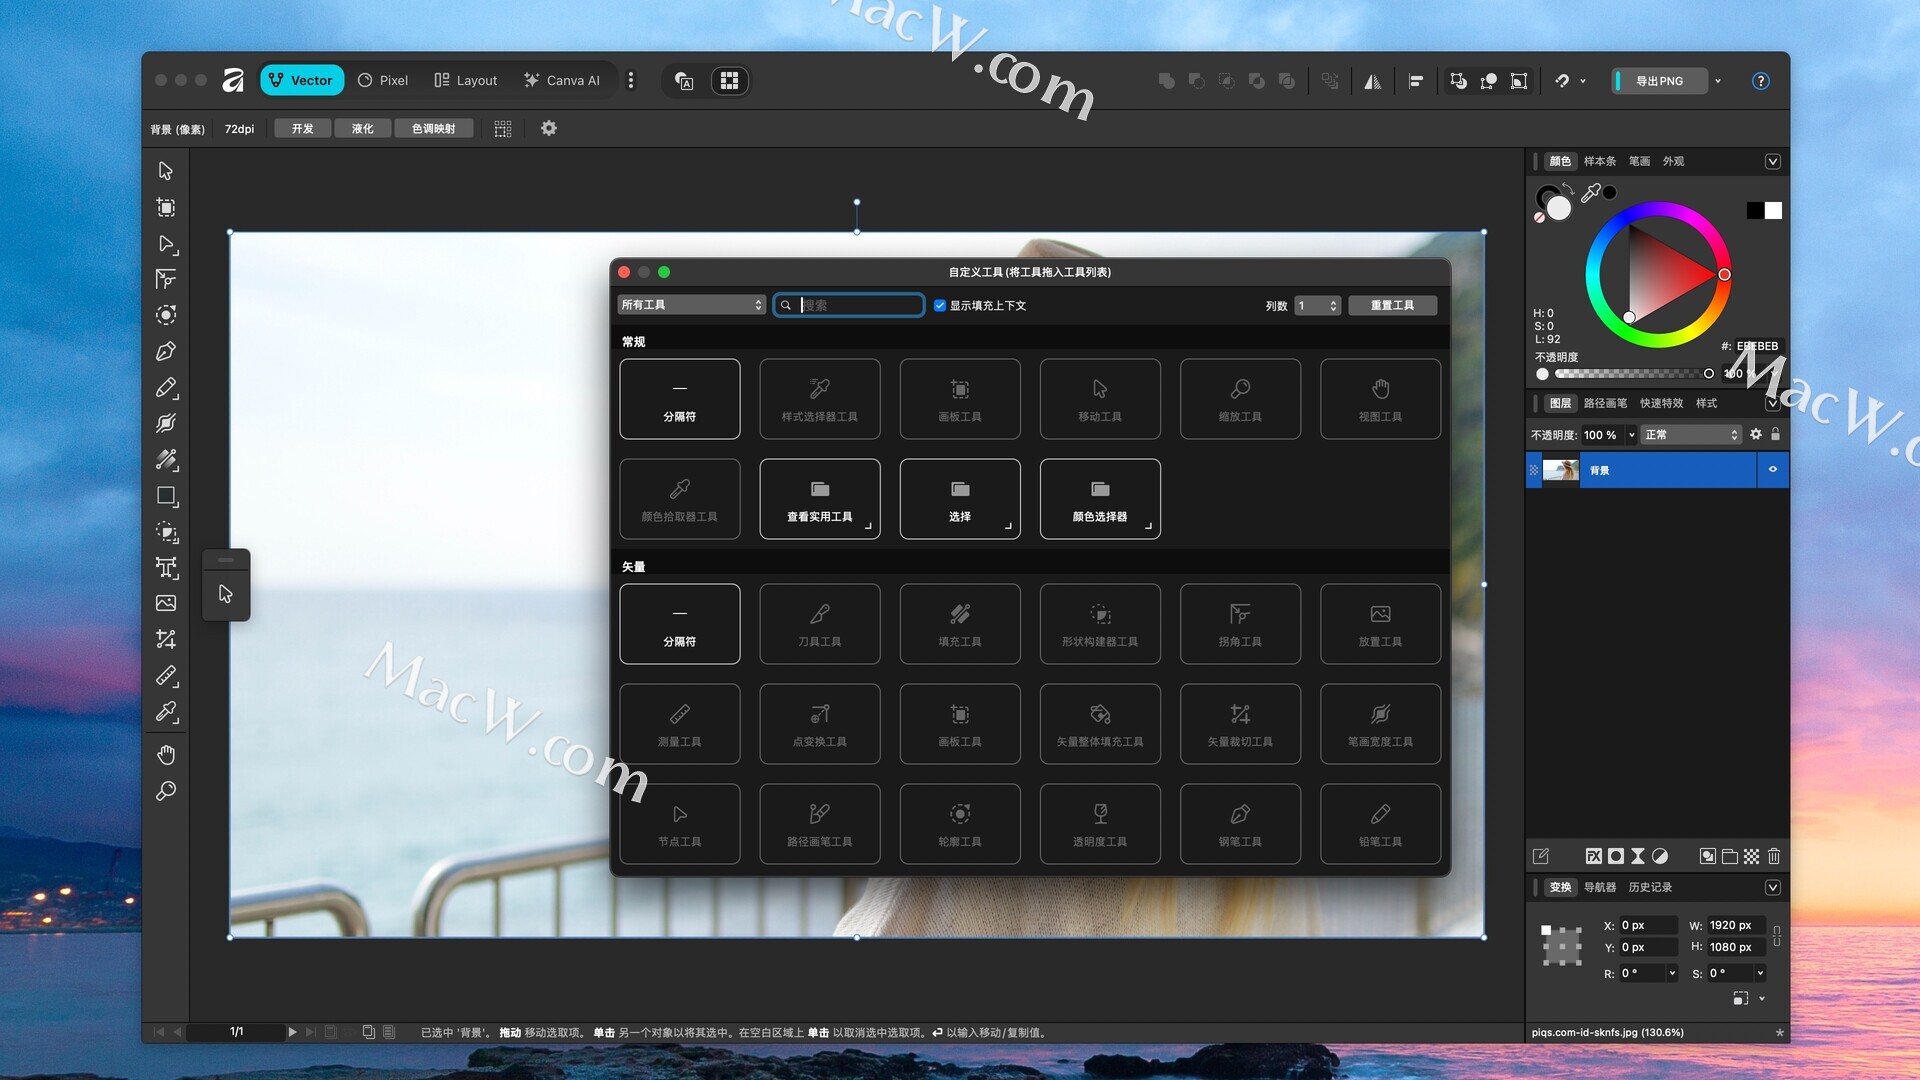Screen dimensions: 1920x1080
Task: Expand the 导出PNG dropdown arrow
Action: 1718,81
